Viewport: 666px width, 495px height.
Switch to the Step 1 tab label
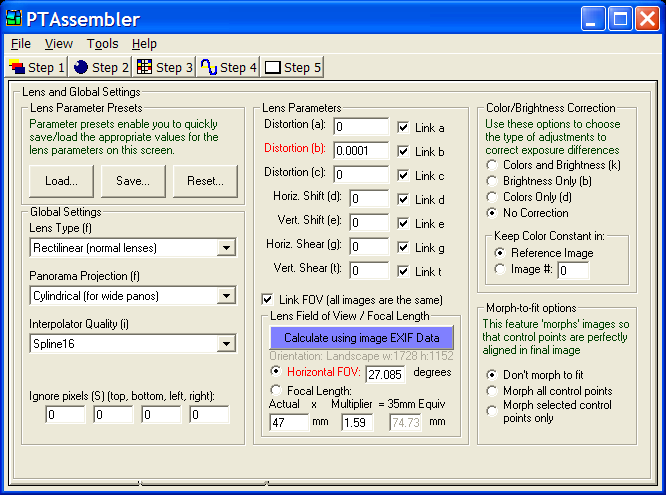(46, 67)
